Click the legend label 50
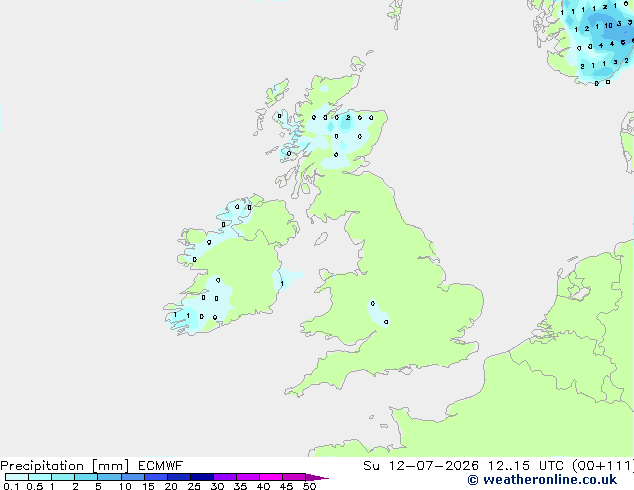Image resolution: width=634 pixels, height=490 pixels. pos(310,486)
